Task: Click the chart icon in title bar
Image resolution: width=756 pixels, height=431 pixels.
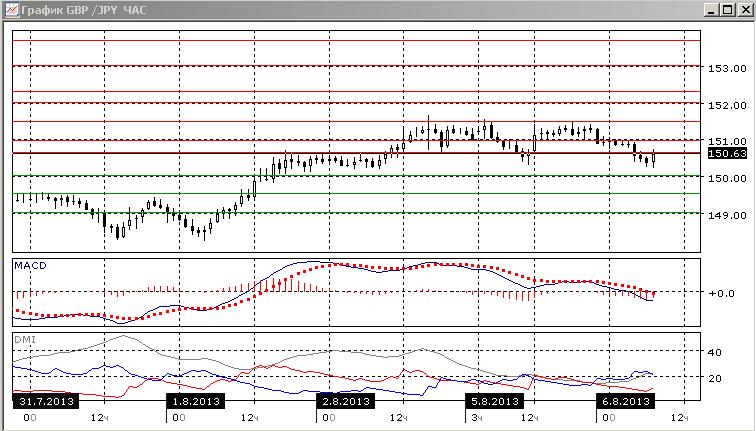Action: (x=12, y=10)
